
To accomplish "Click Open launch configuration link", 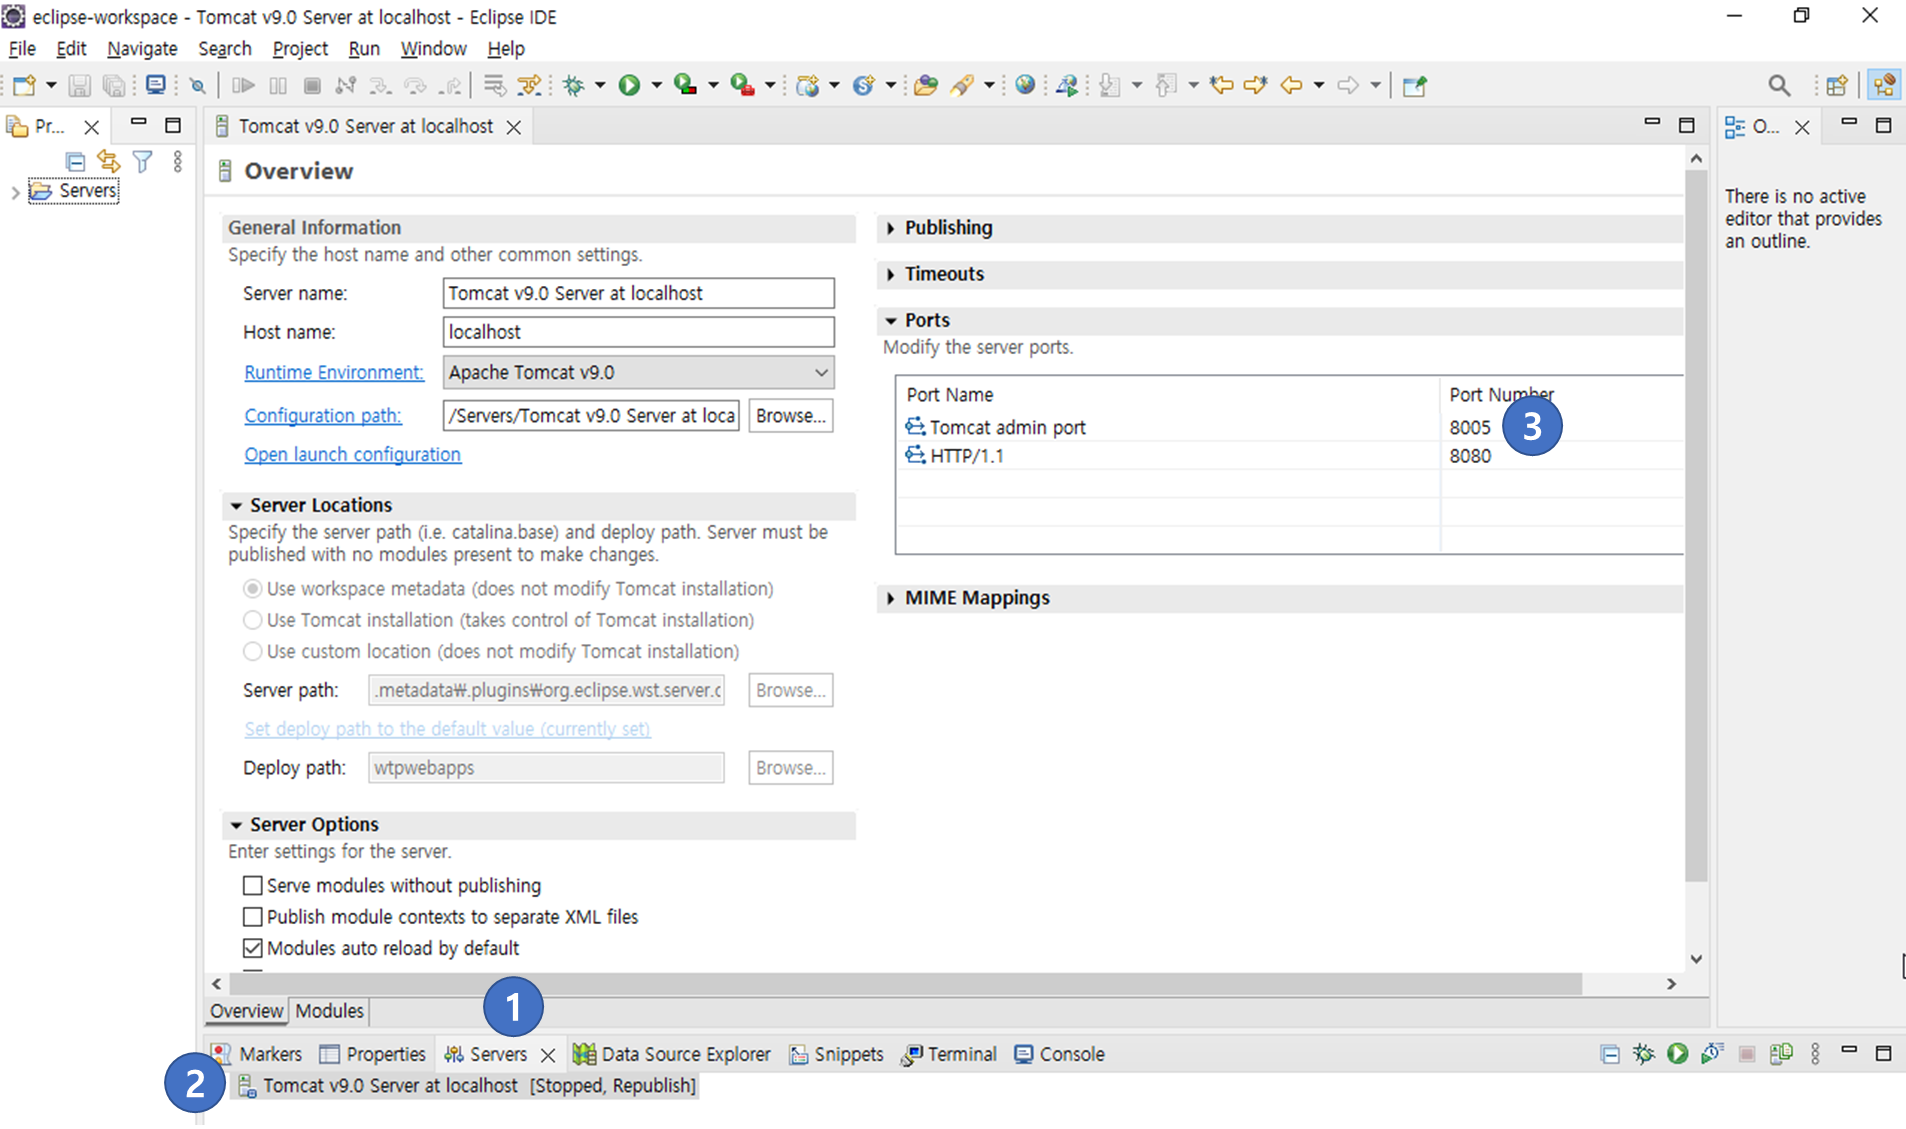I will click(x=353, y=454).
